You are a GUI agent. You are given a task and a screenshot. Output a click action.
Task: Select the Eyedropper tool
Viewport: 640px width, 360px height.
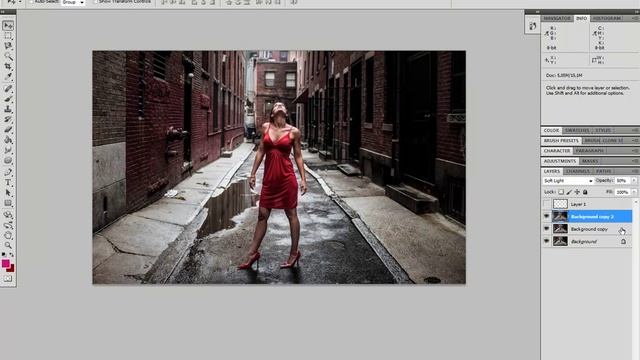[8, 76]
